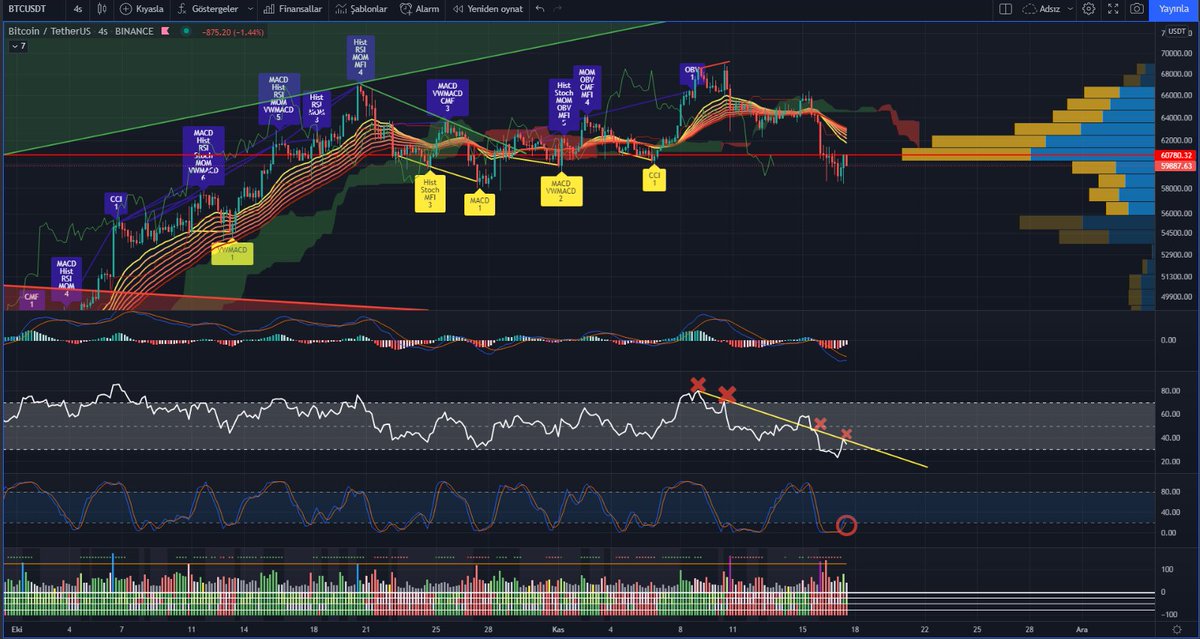Screen dimensions: 1200x639
Task: Take a chart snapshot with camera icon
Action: coord(1137,9)
